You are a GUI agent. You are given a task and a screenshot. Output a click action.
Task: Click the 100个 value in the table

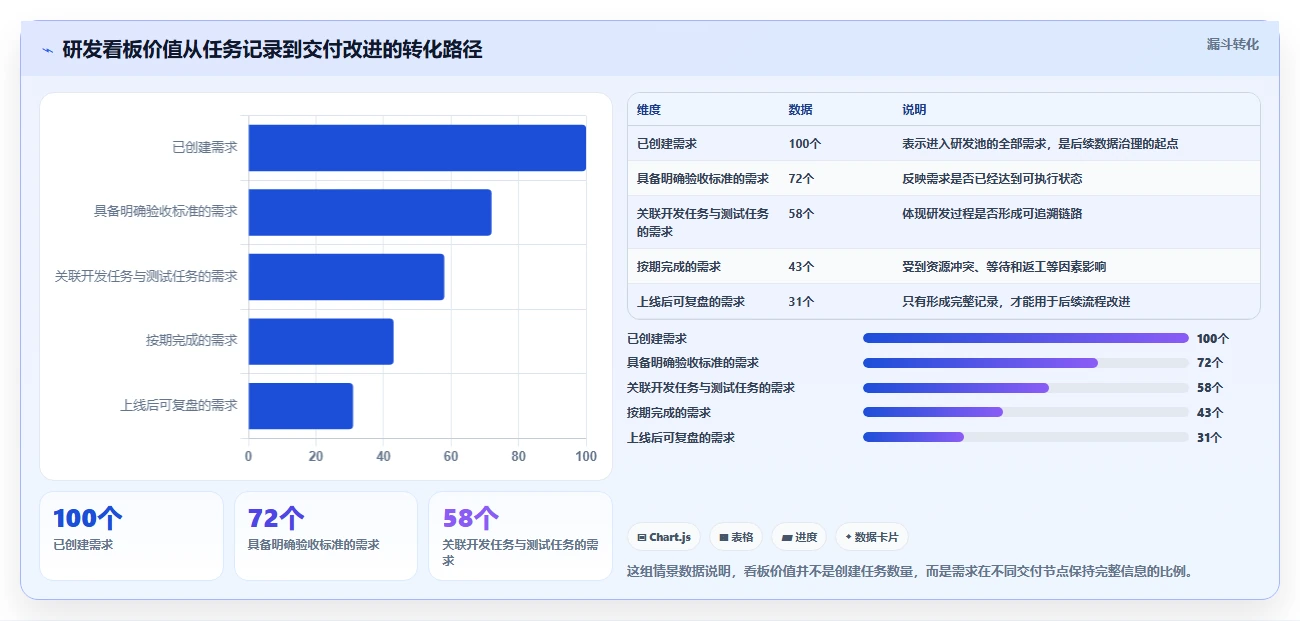click(805, 143)
